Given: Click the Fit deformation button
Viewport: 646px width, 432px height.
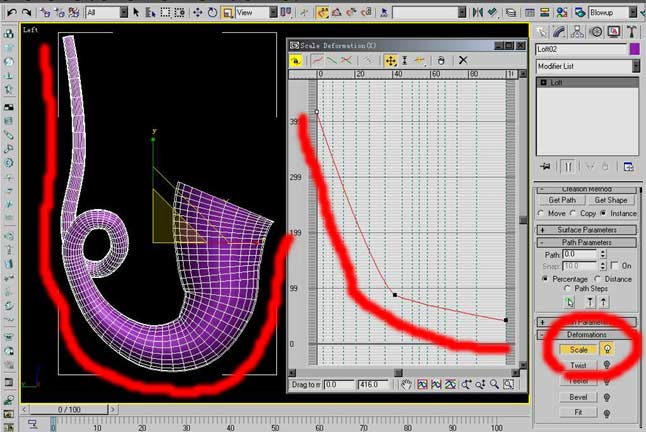Looking at the screenshot, I should point(578,412).
